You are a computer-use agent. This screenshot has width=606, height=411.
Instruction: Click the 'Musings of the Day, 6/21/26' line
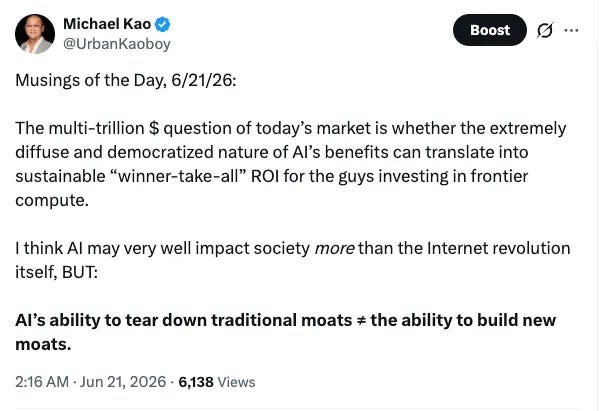pyautogui.click(x=126, y=80)
